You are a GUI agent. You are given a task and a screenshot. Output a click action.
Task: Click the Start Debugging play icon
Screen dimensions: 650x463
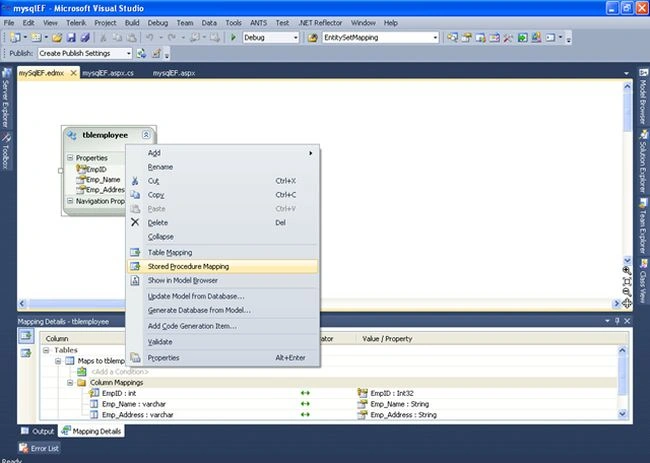coord(233,38)
